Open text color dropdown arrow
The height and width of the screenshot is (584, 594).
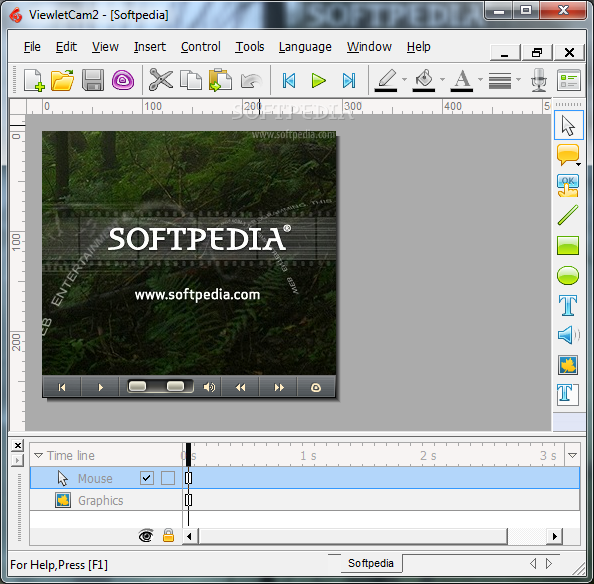pos(480,80)
